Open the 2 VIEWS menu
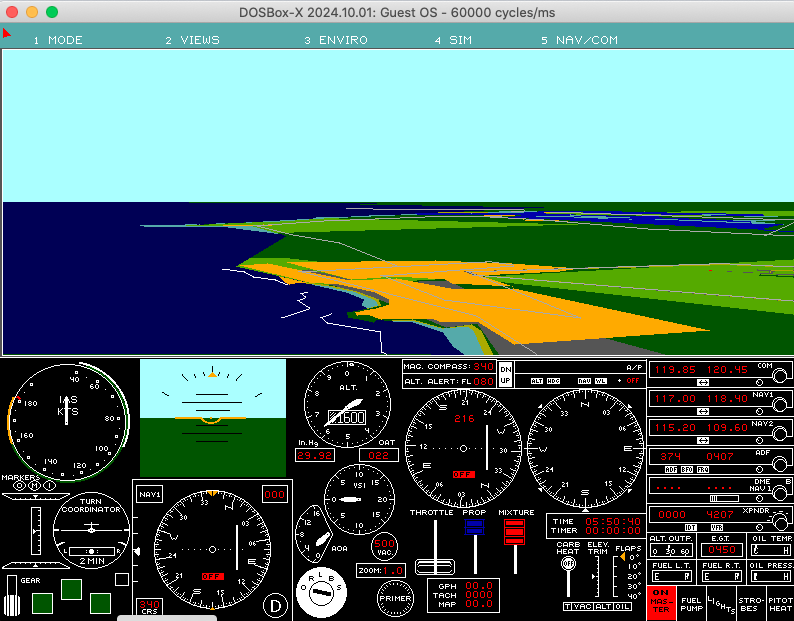The width and height of the screenshot is (794, 621). (x=192, y=40)
